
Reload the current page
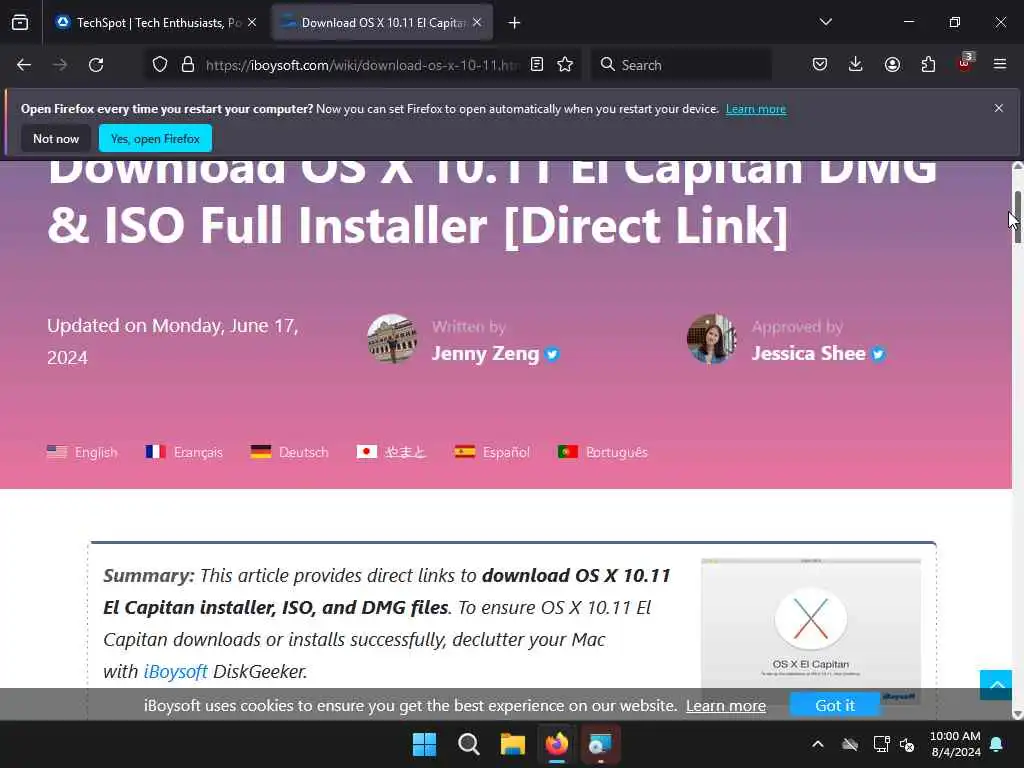(96, 65)
